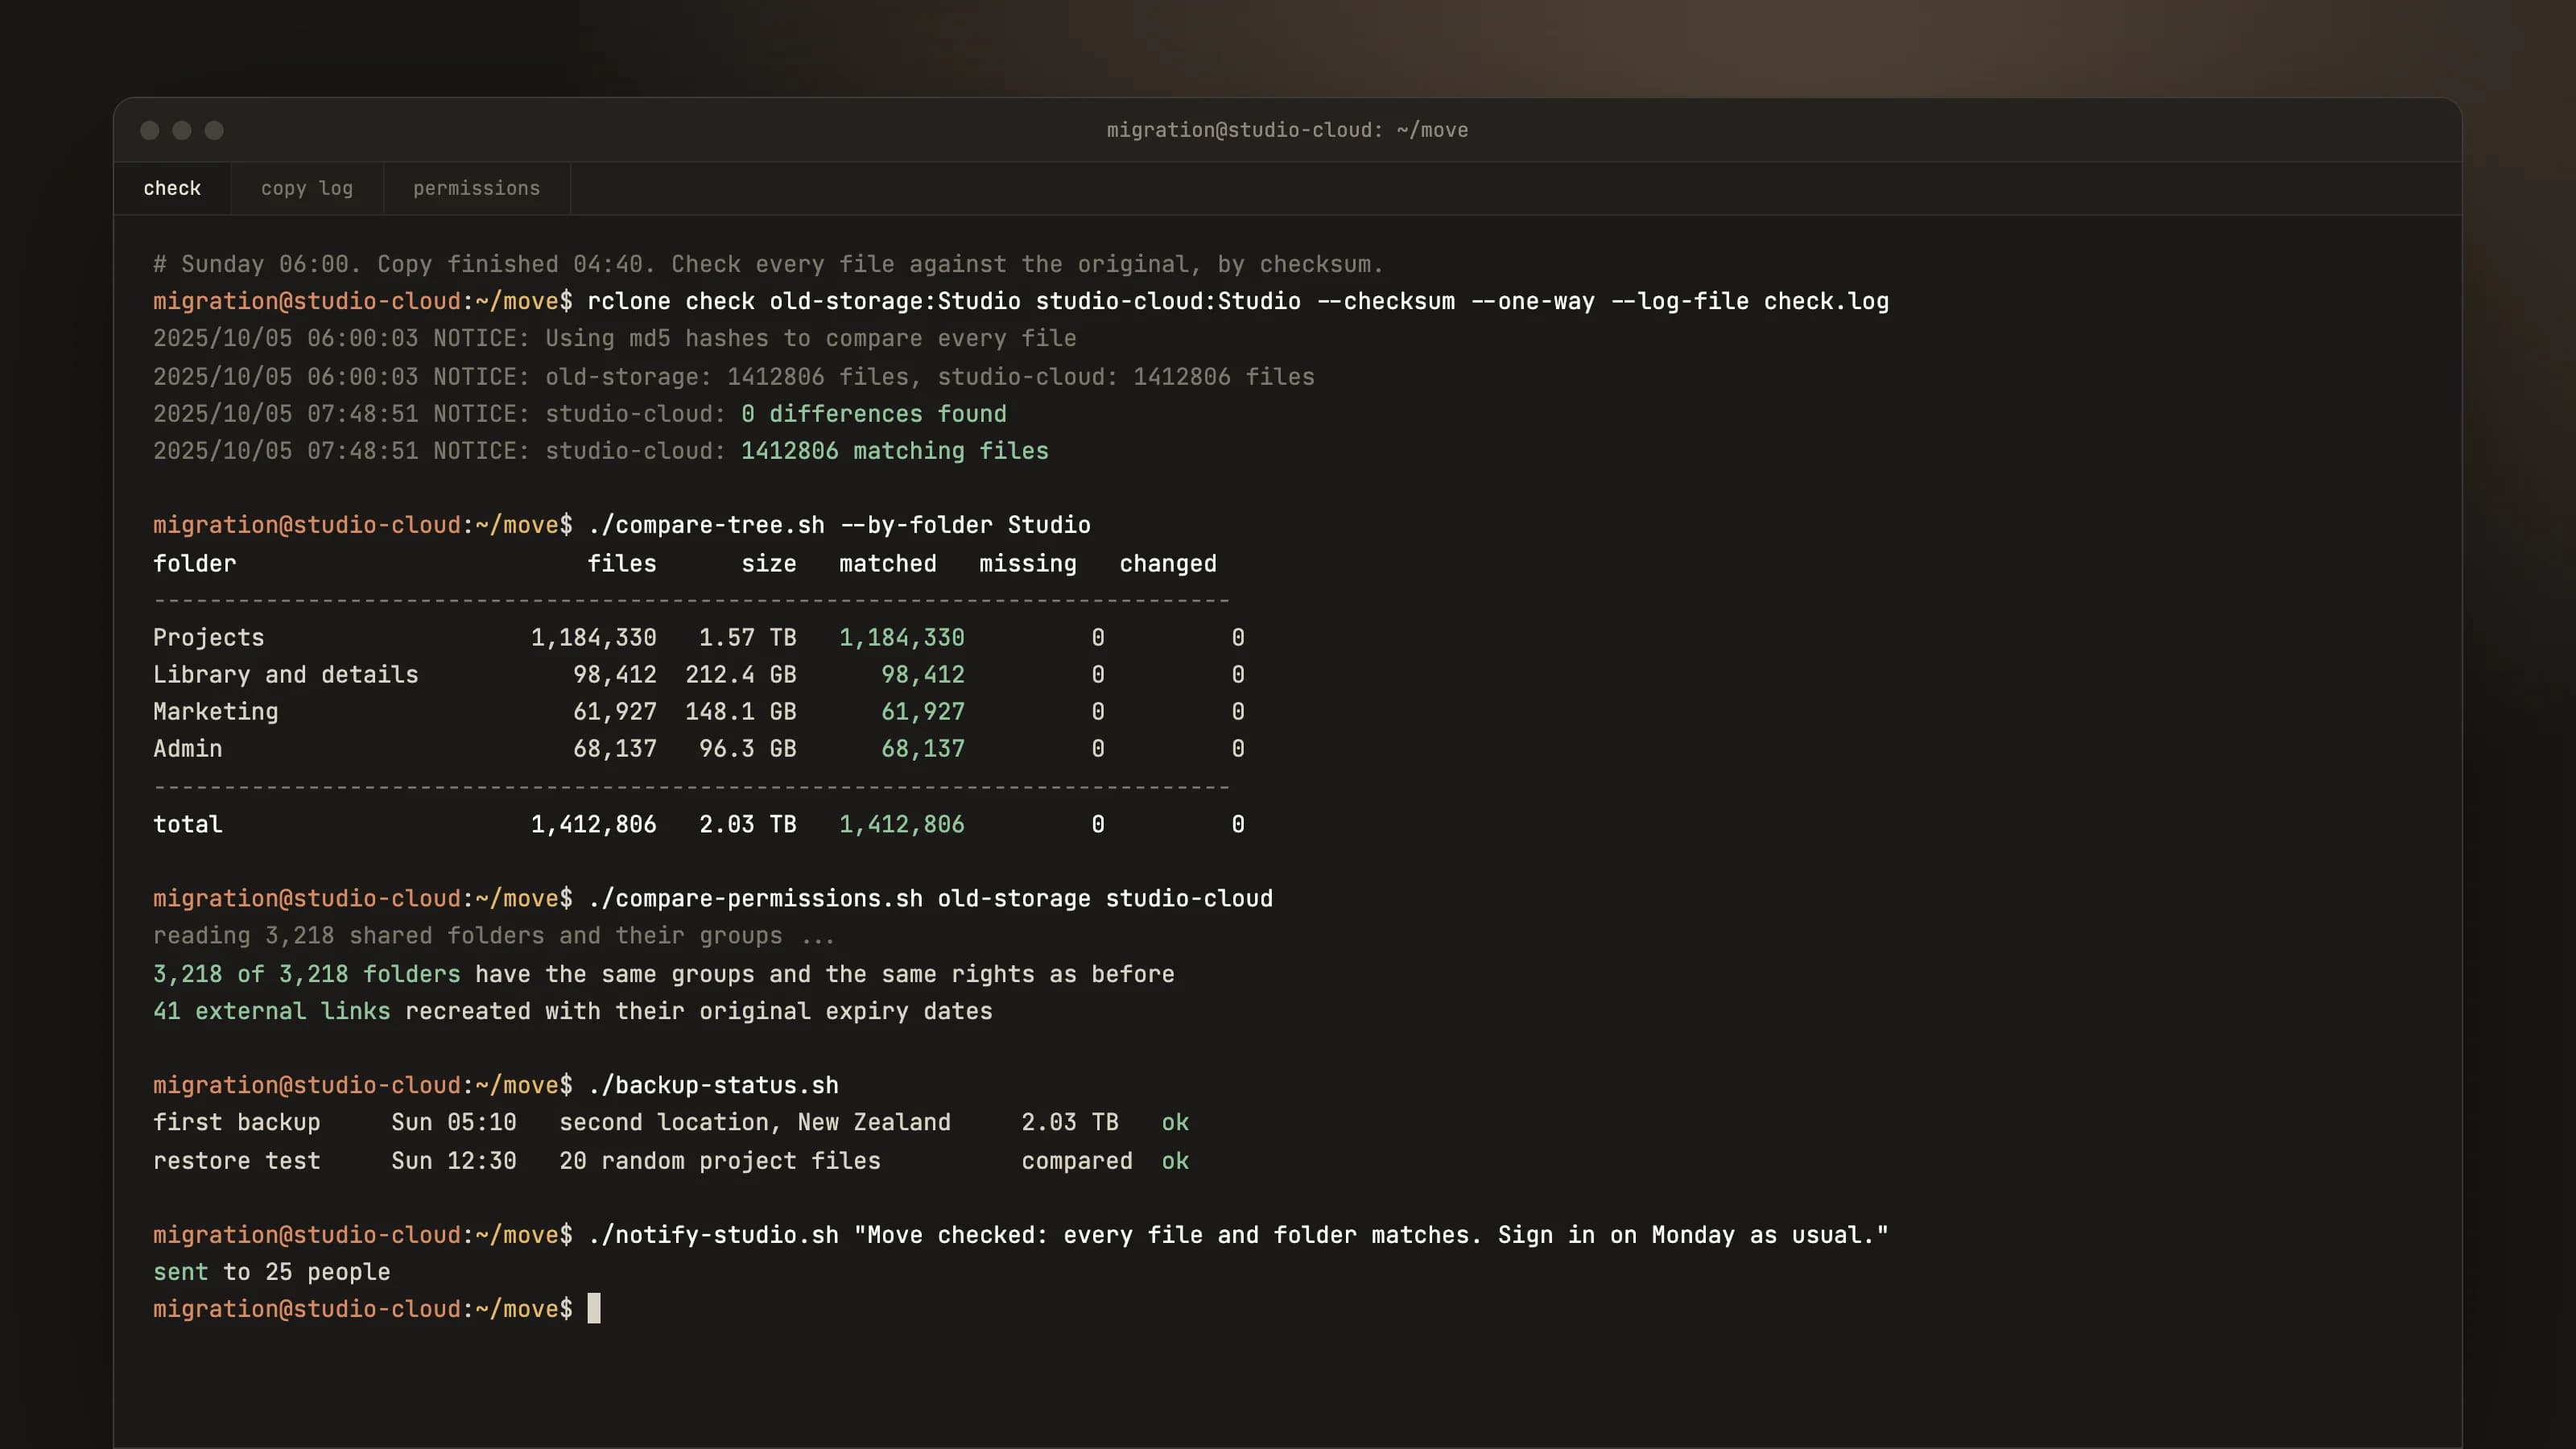Screen dimensions: 2576x1449
Task: Click '20 random project files' text
Action: tap(720, 1162)
